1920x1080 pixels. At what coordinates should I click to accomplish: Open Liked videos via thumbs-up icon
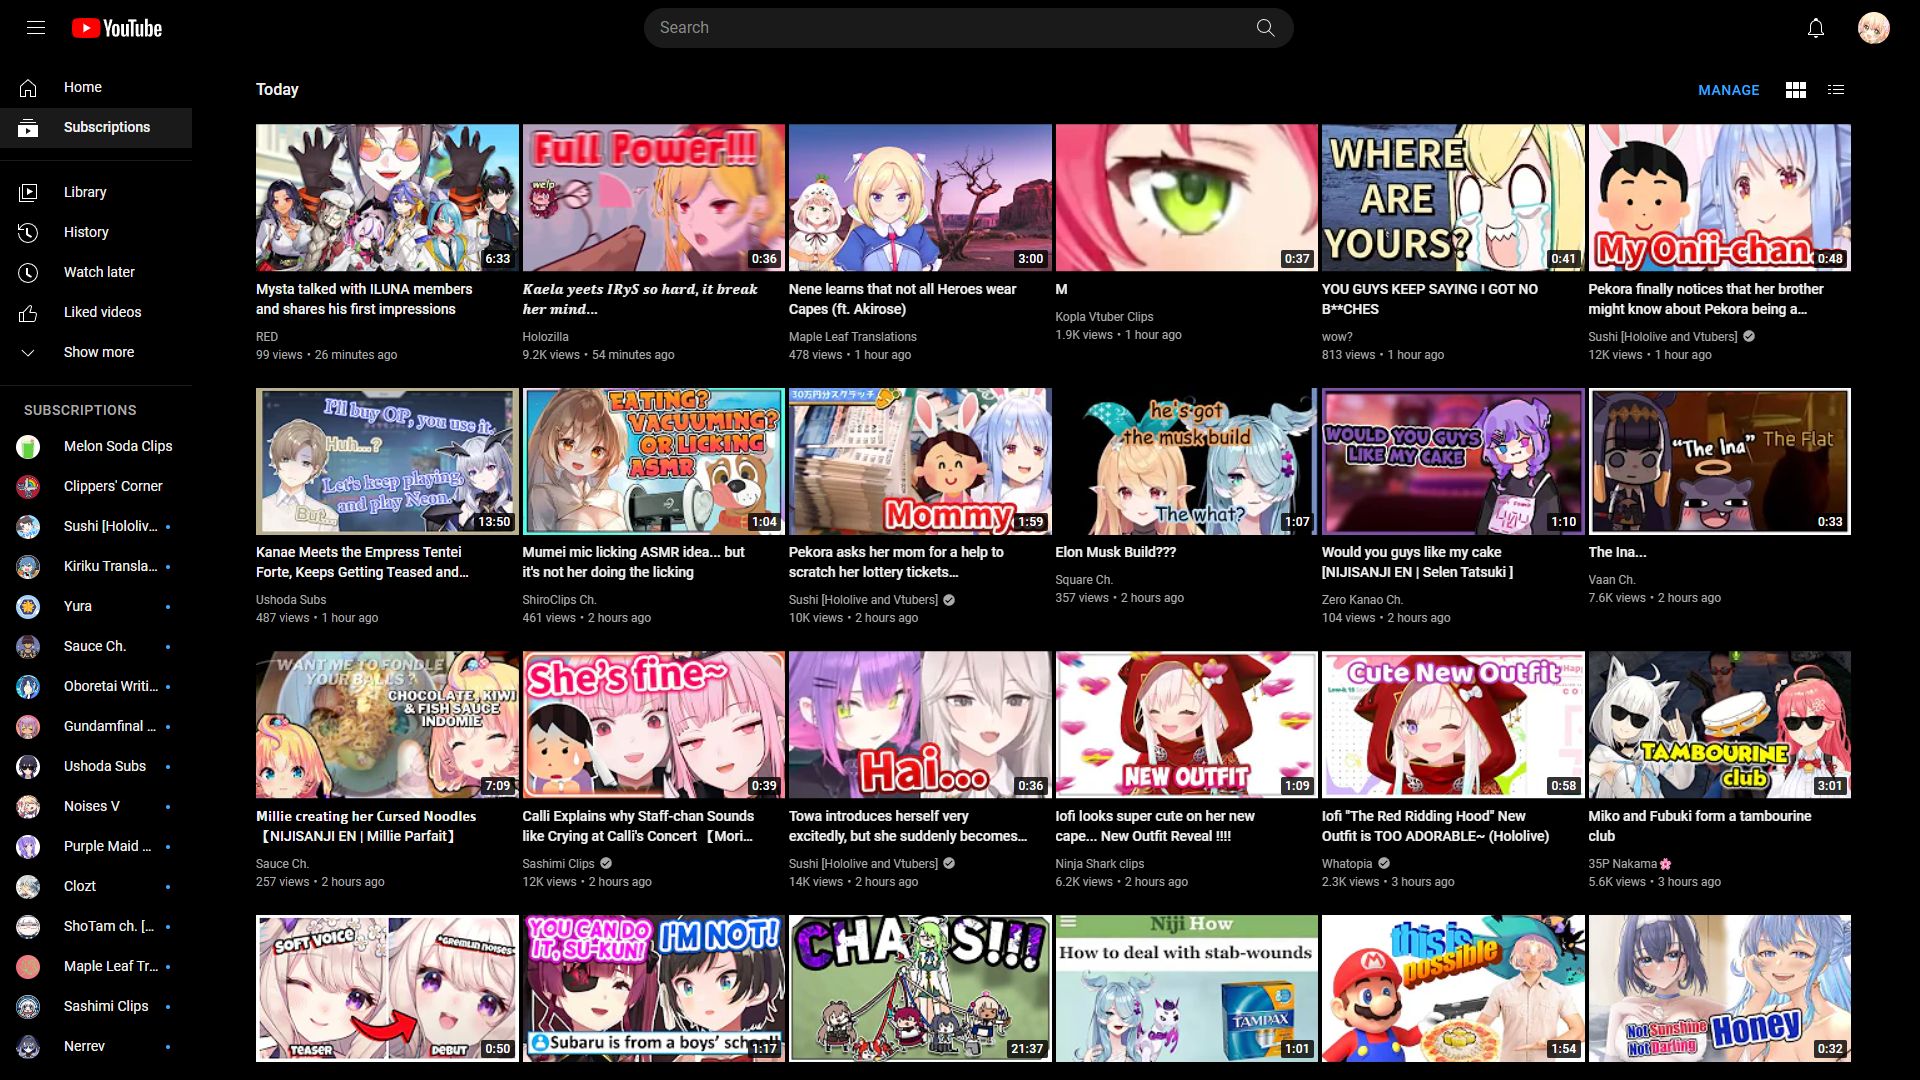pos(27,311)
